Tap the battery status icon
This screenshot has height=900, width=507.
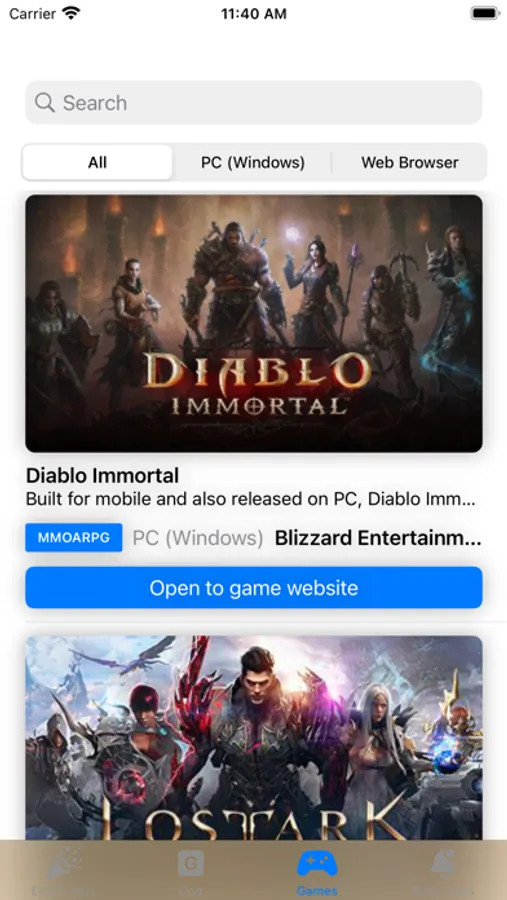(485, 13)
